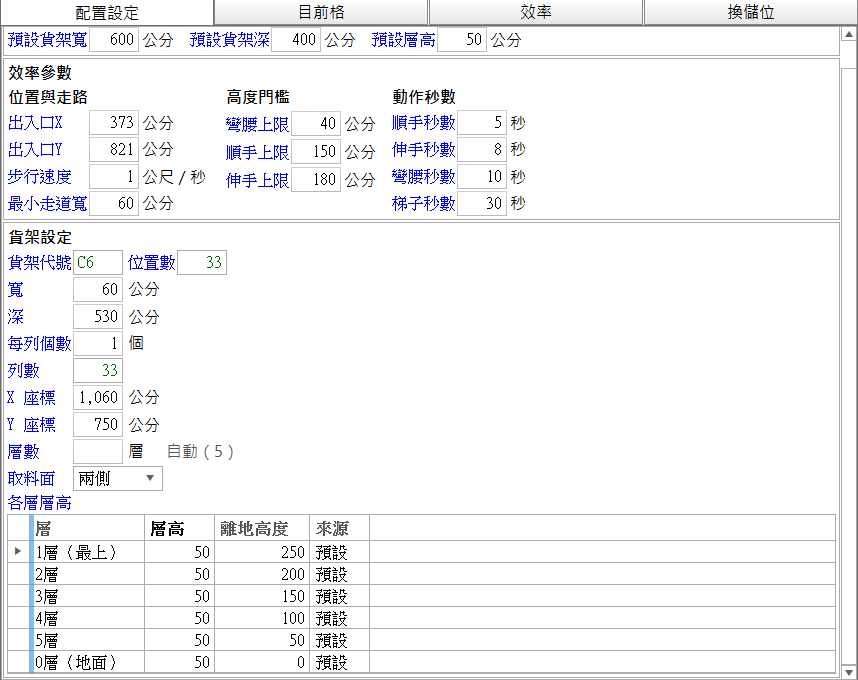Select the 3層 row
Image resolution: width=858 pixels, height=680 pixels.
point(421,596)
